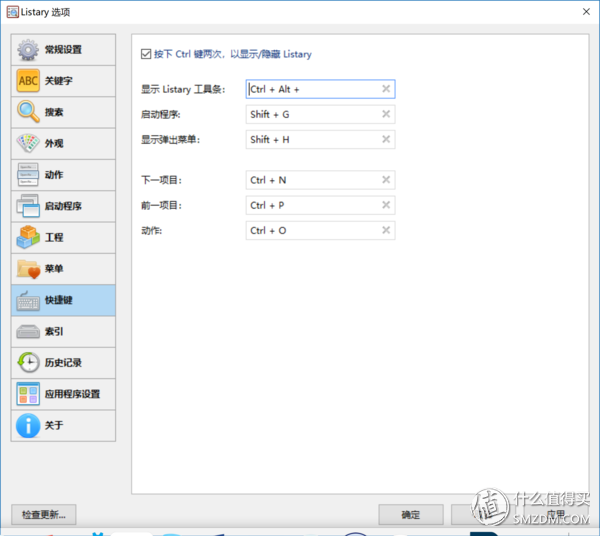Viewport: 600px width, 536px height.
Task: Switch to the 索引 tab label
Action: click(54, 332)
